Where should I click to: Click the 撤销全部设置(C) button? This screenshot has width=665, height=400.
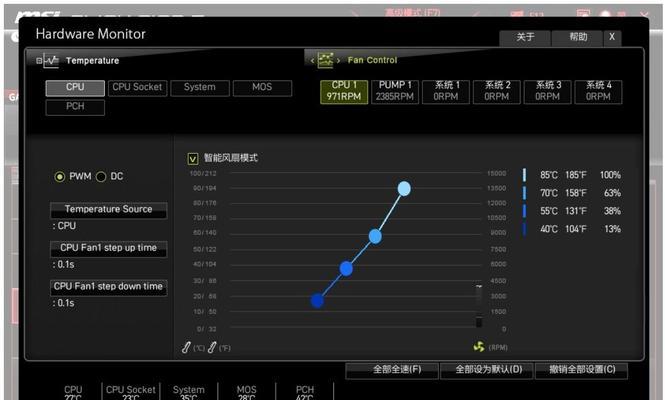(x=582, y=370)
